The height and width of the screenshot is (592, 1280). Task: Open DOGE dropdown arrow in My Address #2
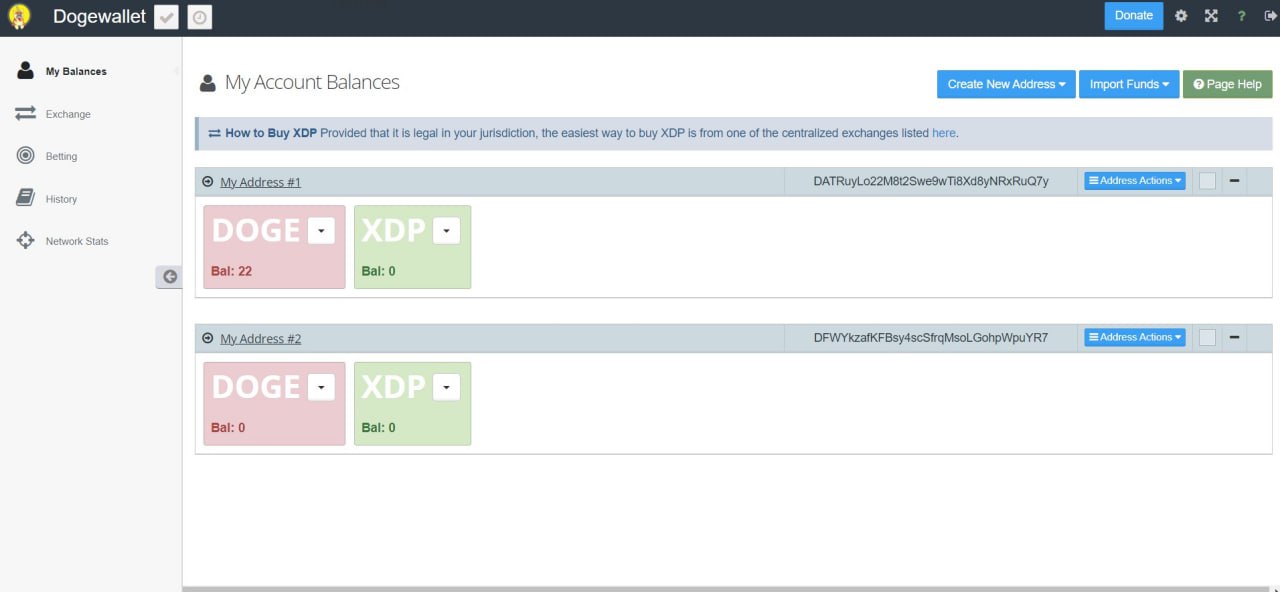(x=321, y=387)
